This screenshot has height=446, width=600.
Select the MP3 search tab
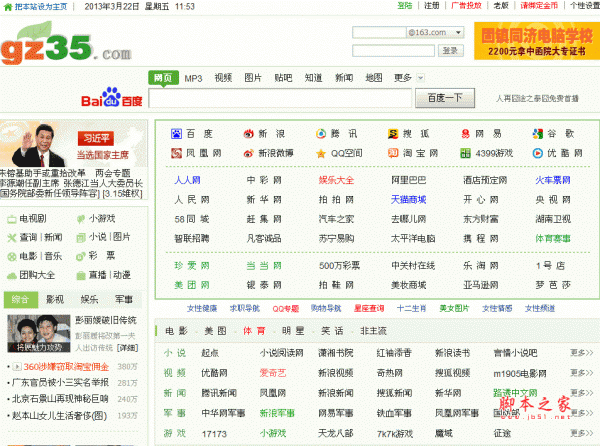pyautogui.click(x=193, y=78)
